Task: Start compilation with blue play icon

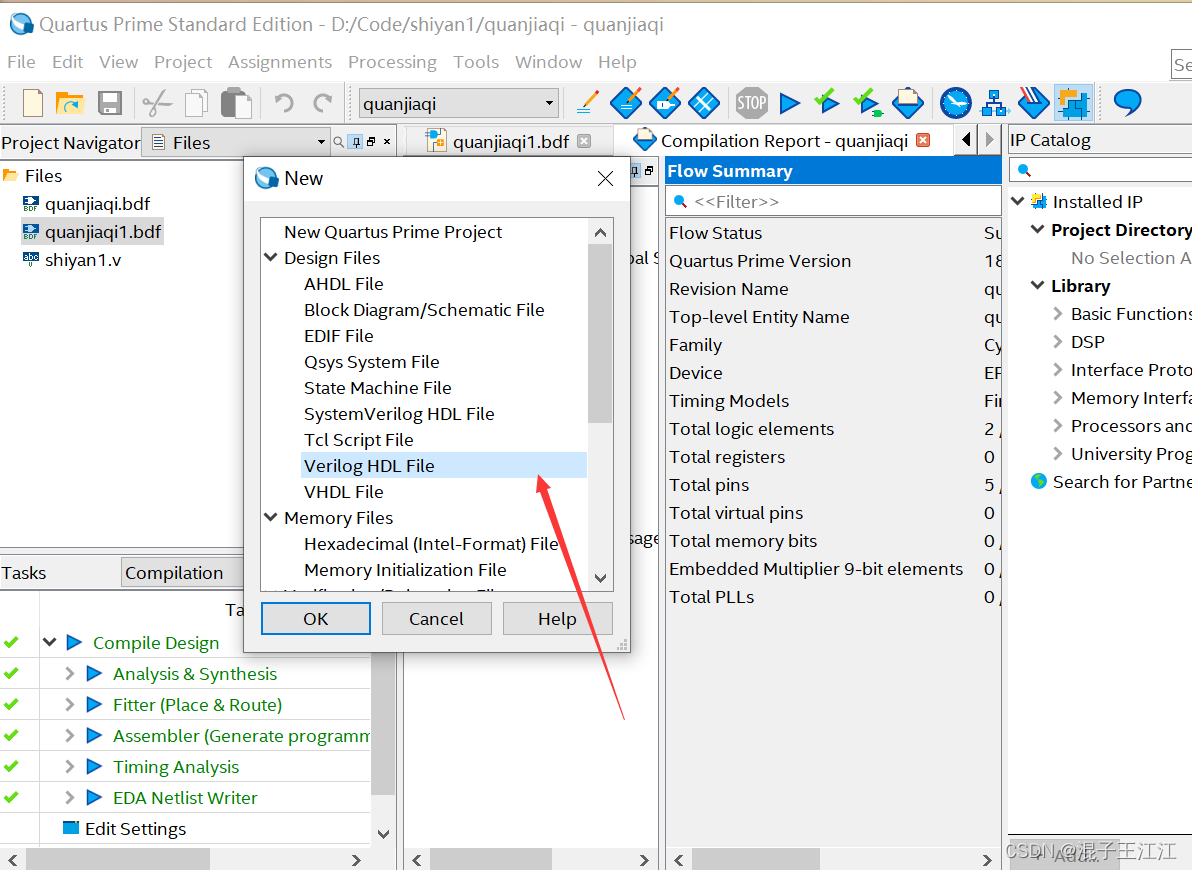Action: pos(790,103)
